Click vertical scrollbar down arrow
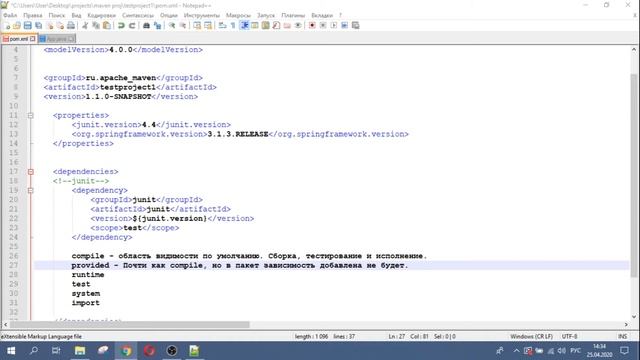The image size is (640, 360). 634,316
